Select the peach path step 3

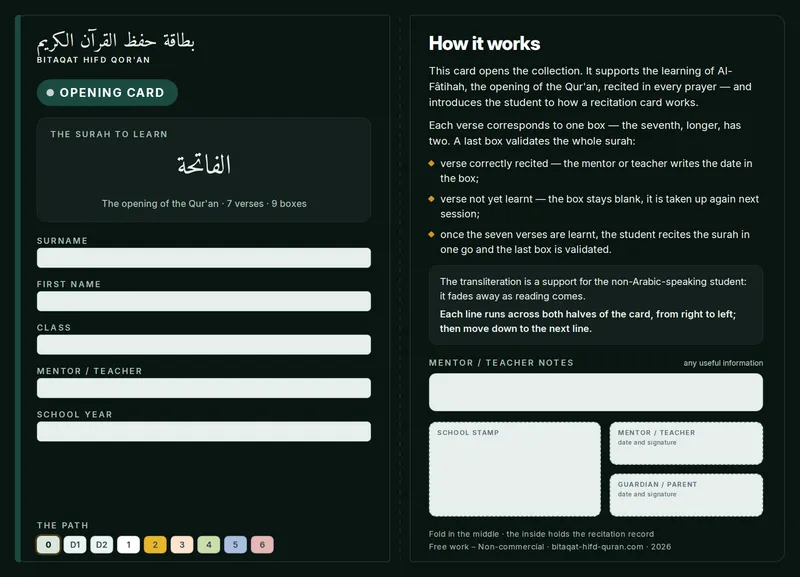click(182, 544)
